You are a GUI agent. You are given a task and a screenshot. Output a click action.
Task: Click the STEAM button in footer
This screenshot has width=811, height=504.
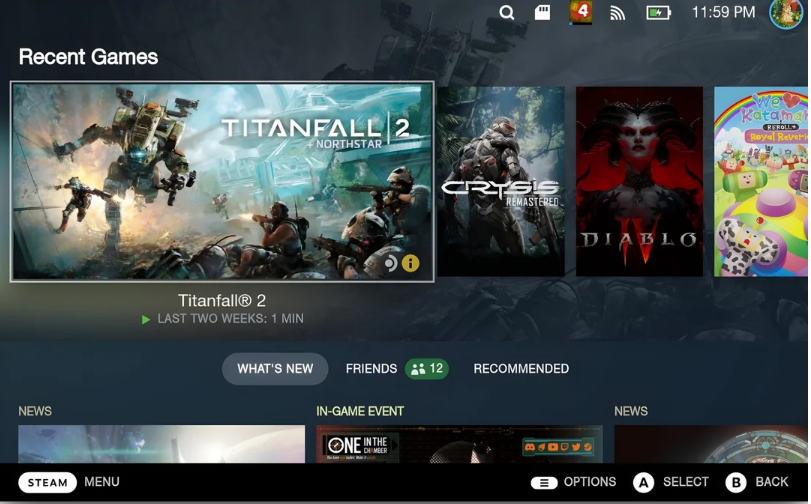48,483
